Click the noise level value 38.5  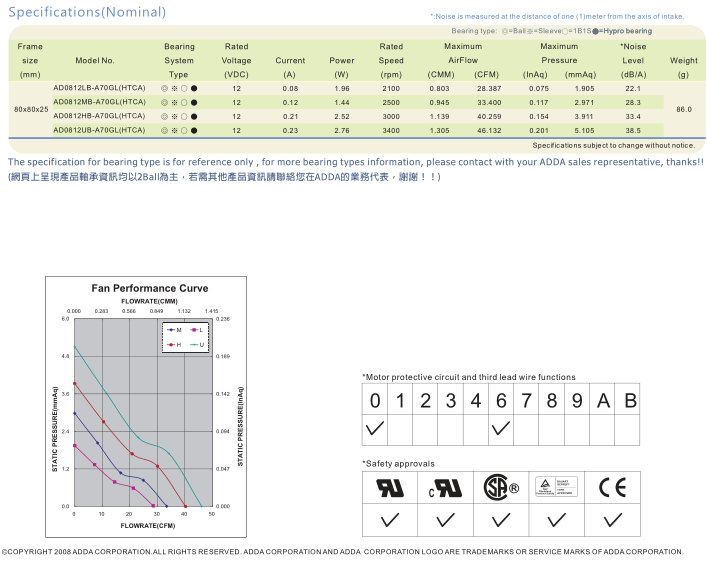(x=633, y=130)
